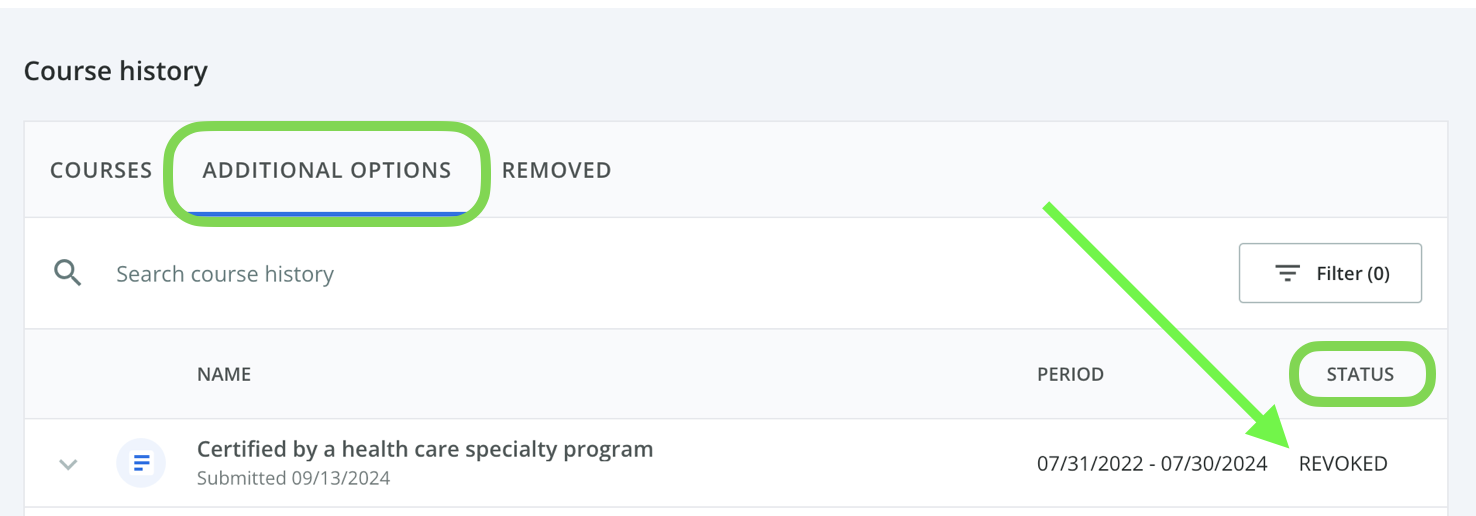The width and height of the screenshot is (1476, 516).
Task: Click the blue document icon in row
Action: [141, 463]
